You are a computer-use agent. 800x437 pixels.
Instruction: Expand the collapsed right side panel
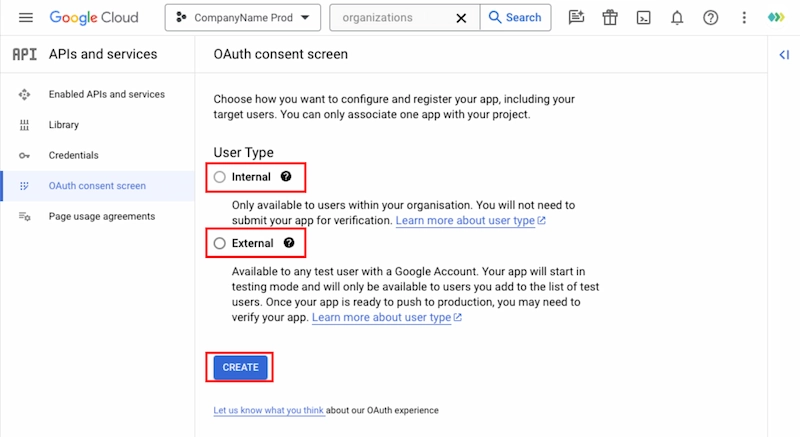pos(784,55)
